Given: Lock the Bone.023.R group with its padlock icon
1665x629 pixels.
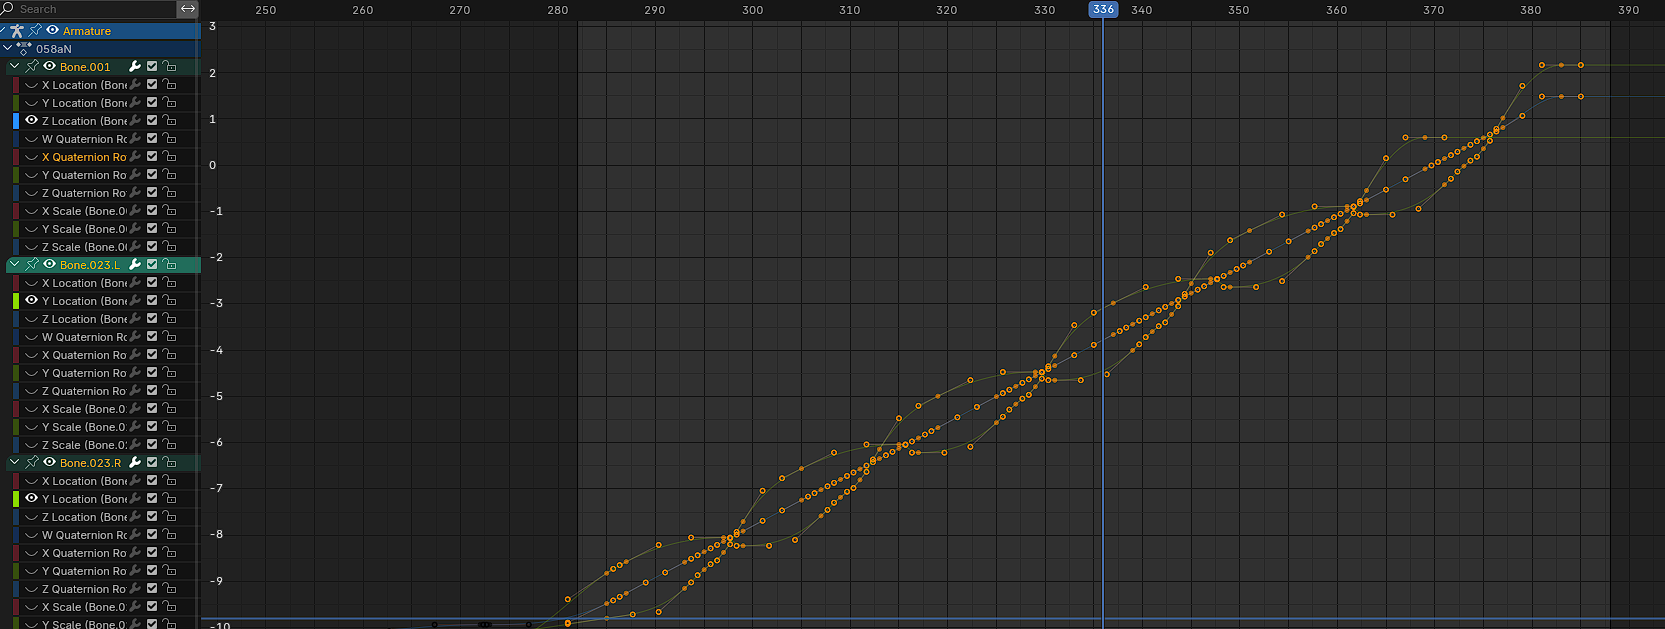Looking at the screenshot, I should tap(170, 463).
